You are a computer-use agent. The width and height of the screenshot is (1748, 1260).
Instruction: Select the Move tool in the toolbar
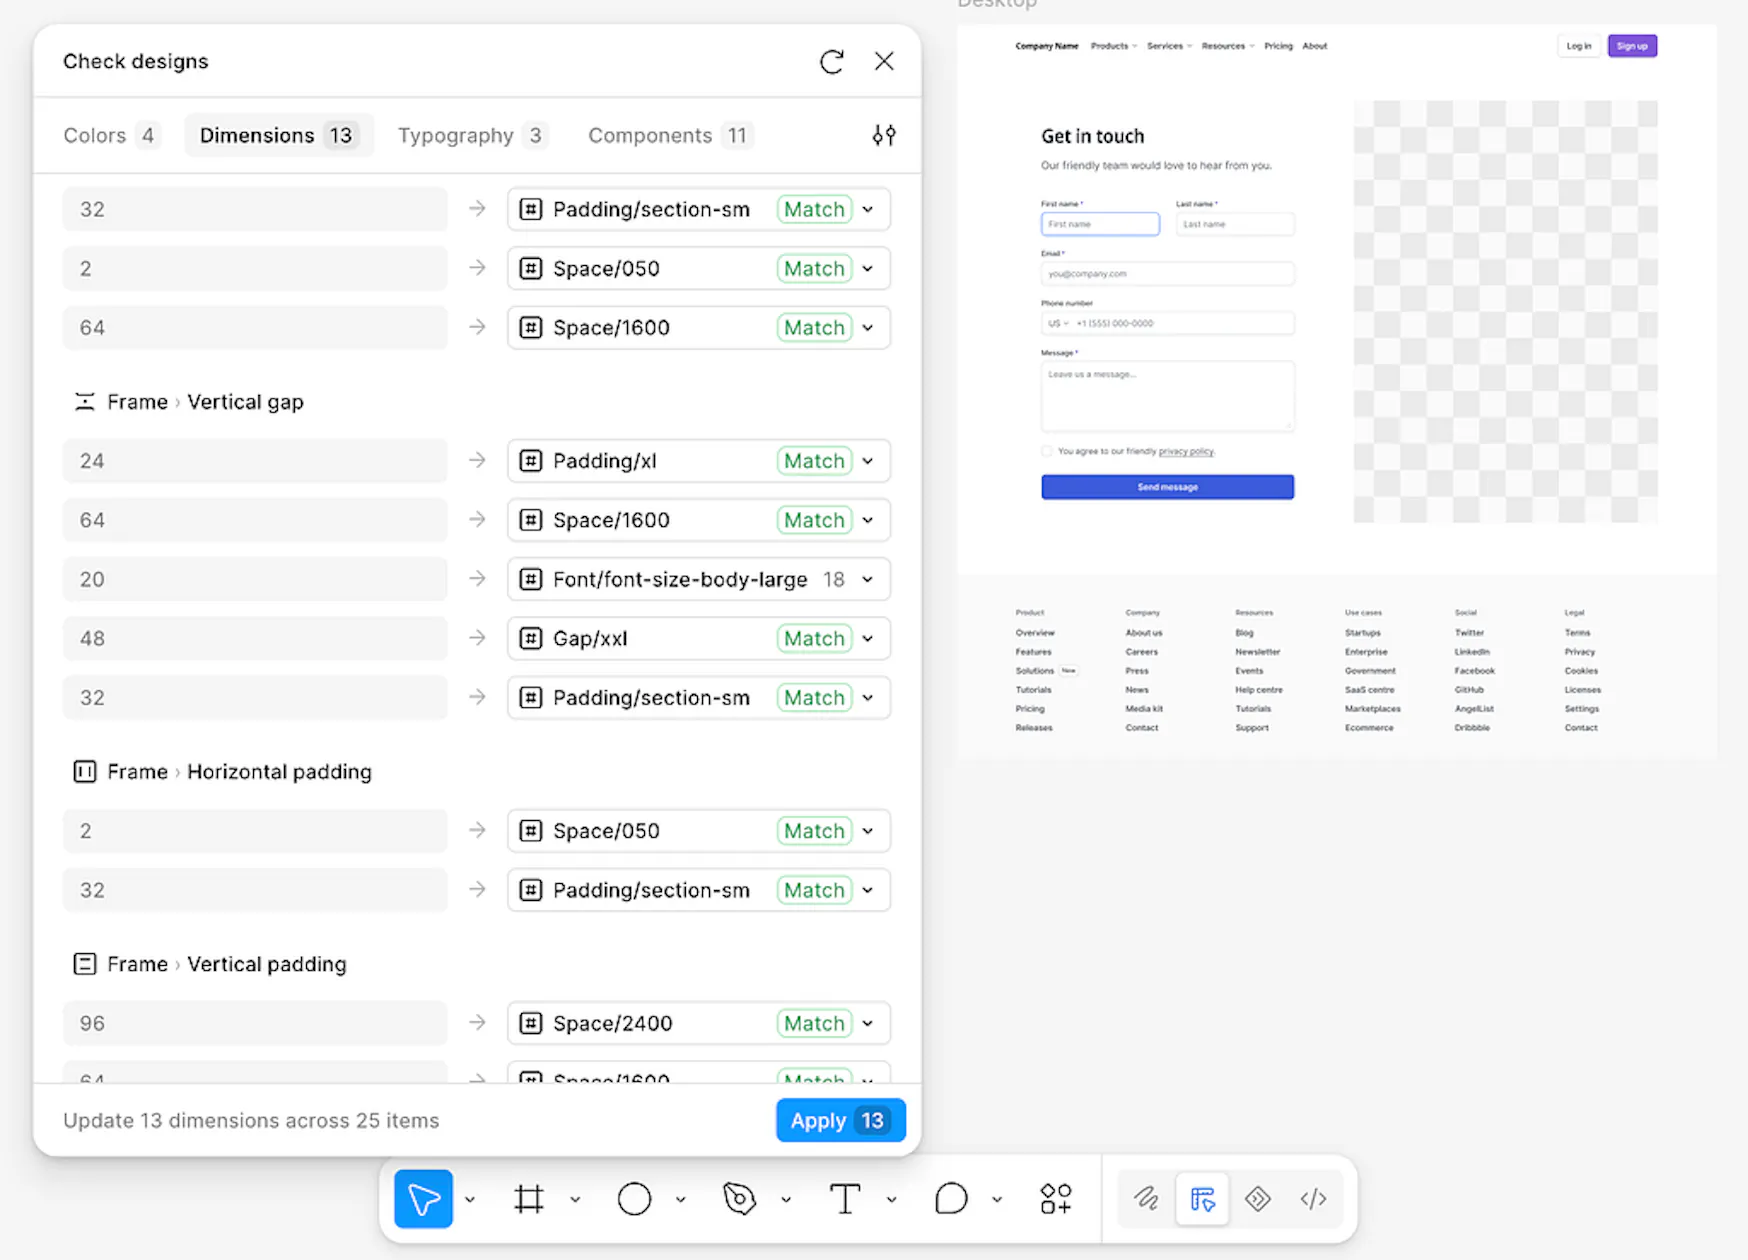(424, 1199)
